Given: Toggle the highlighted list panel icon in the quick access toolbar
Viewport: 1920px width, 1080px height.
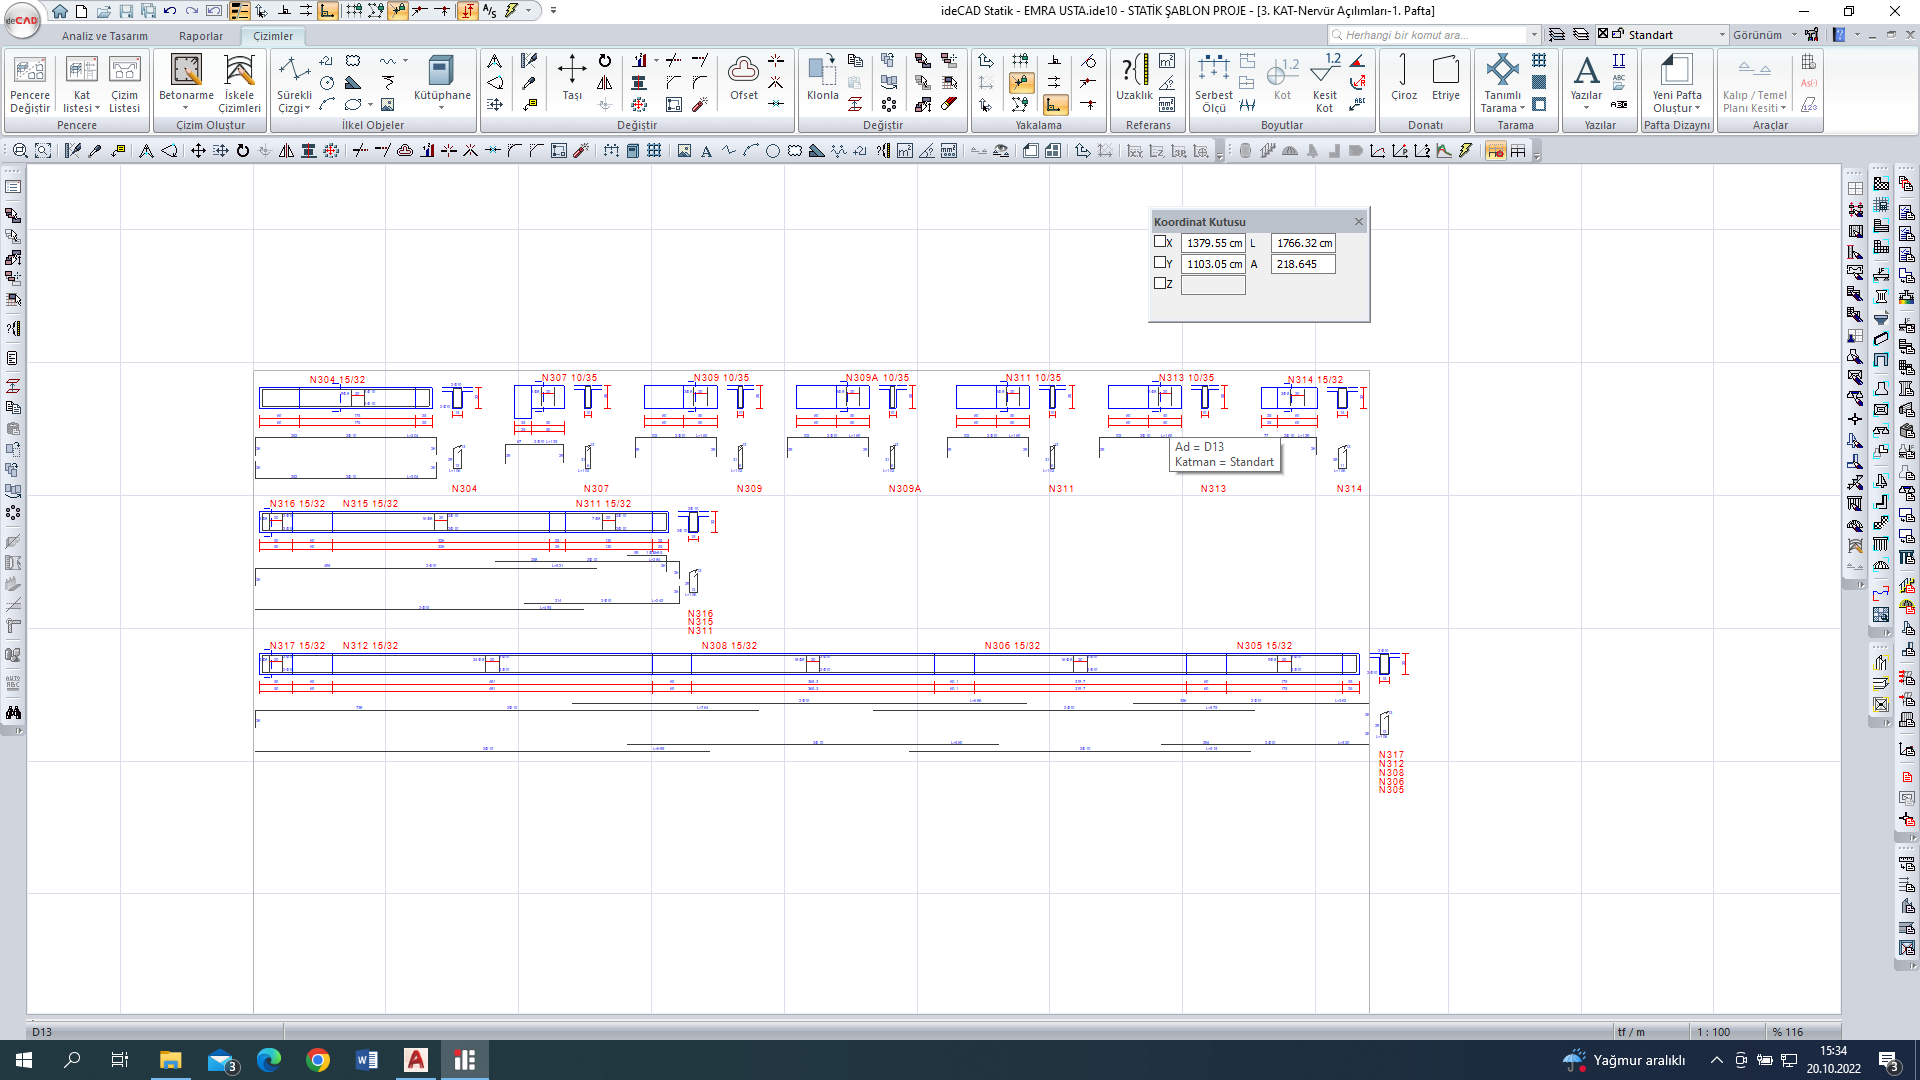Looking at the screenshot, I should point(239,11).
